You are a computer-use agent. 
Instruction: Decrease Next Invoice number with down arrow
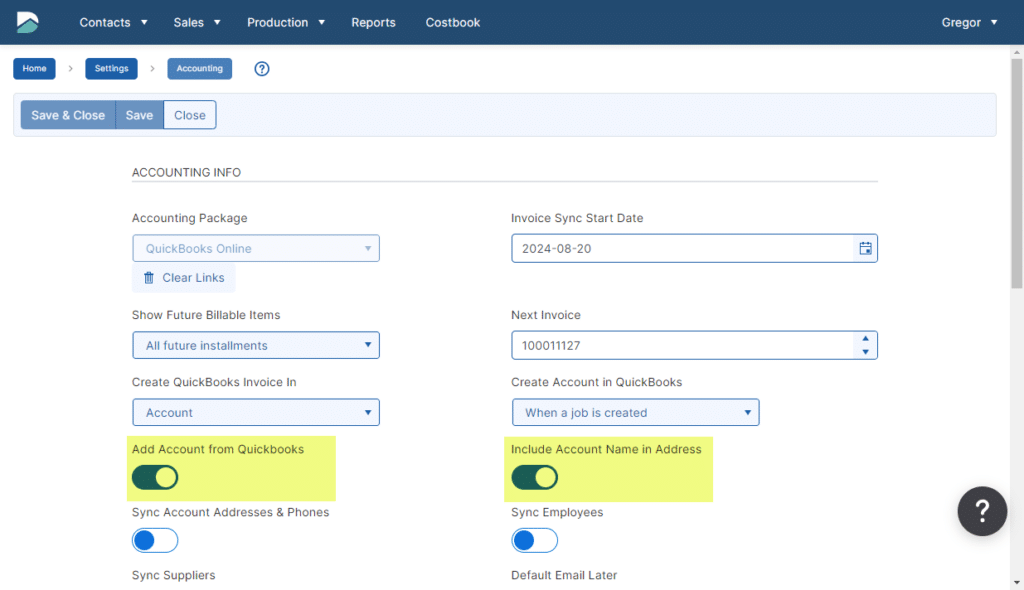coord(865,351)
